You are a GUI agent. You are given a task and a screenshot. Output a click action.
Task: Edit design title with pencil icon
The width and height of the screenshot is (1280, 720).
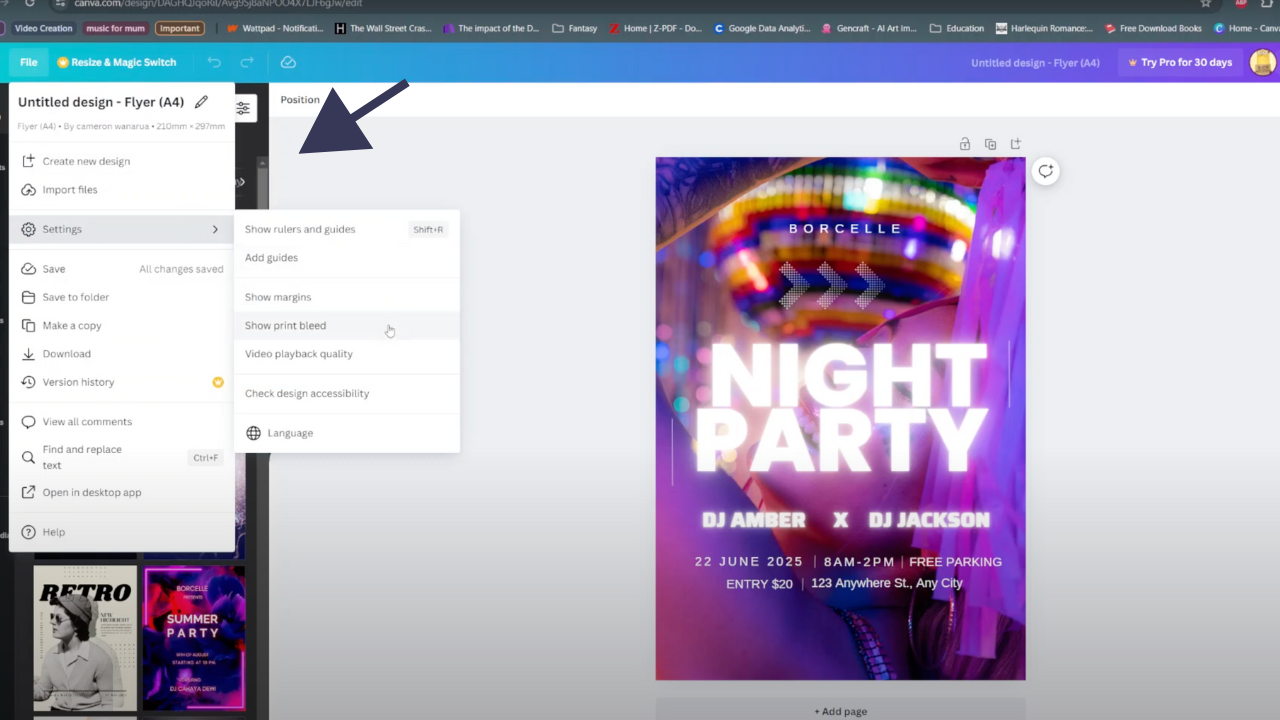click(x=201, y=102)
